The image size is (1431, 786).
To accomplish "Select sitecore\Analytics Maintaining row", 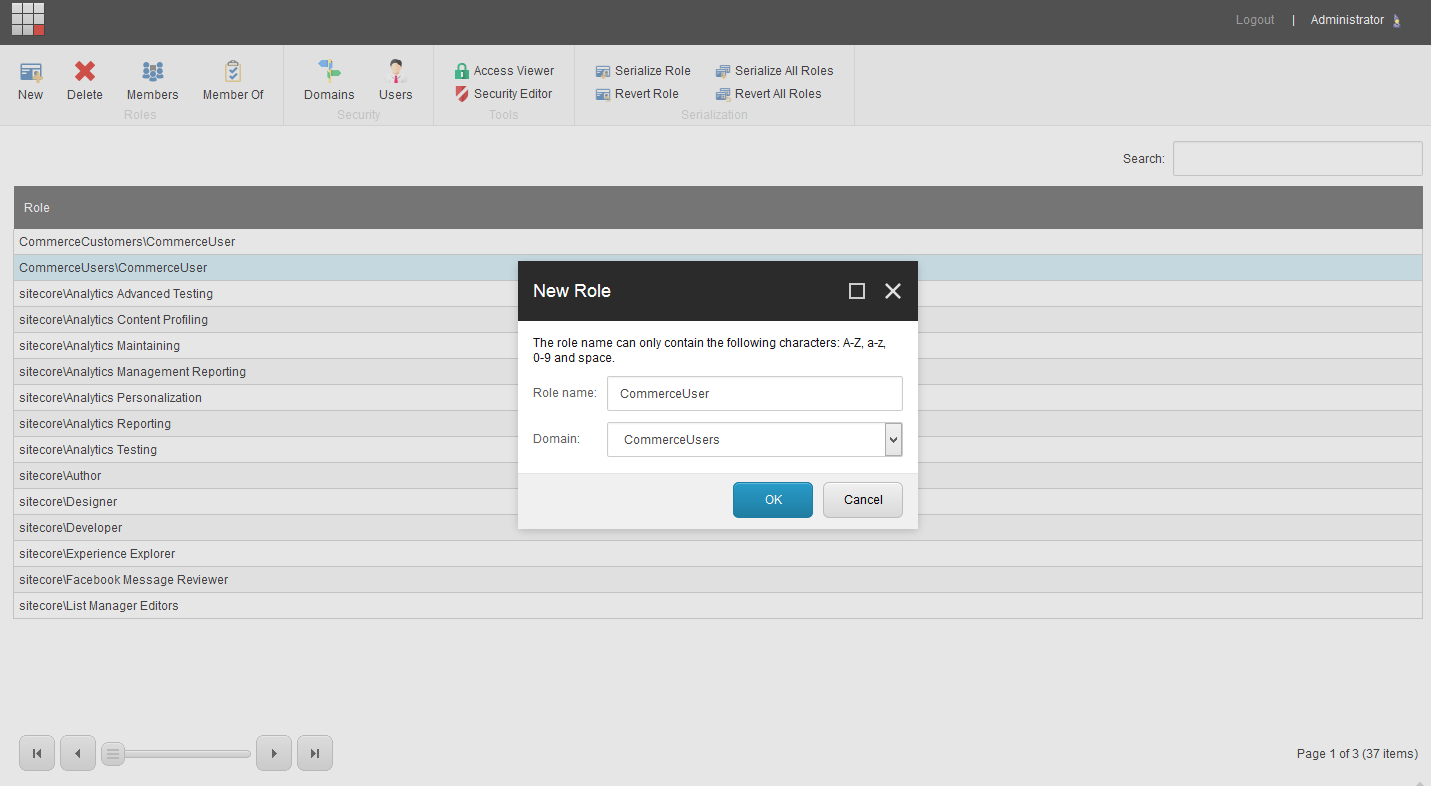I will pyautogui.click(x=718, y=346).
